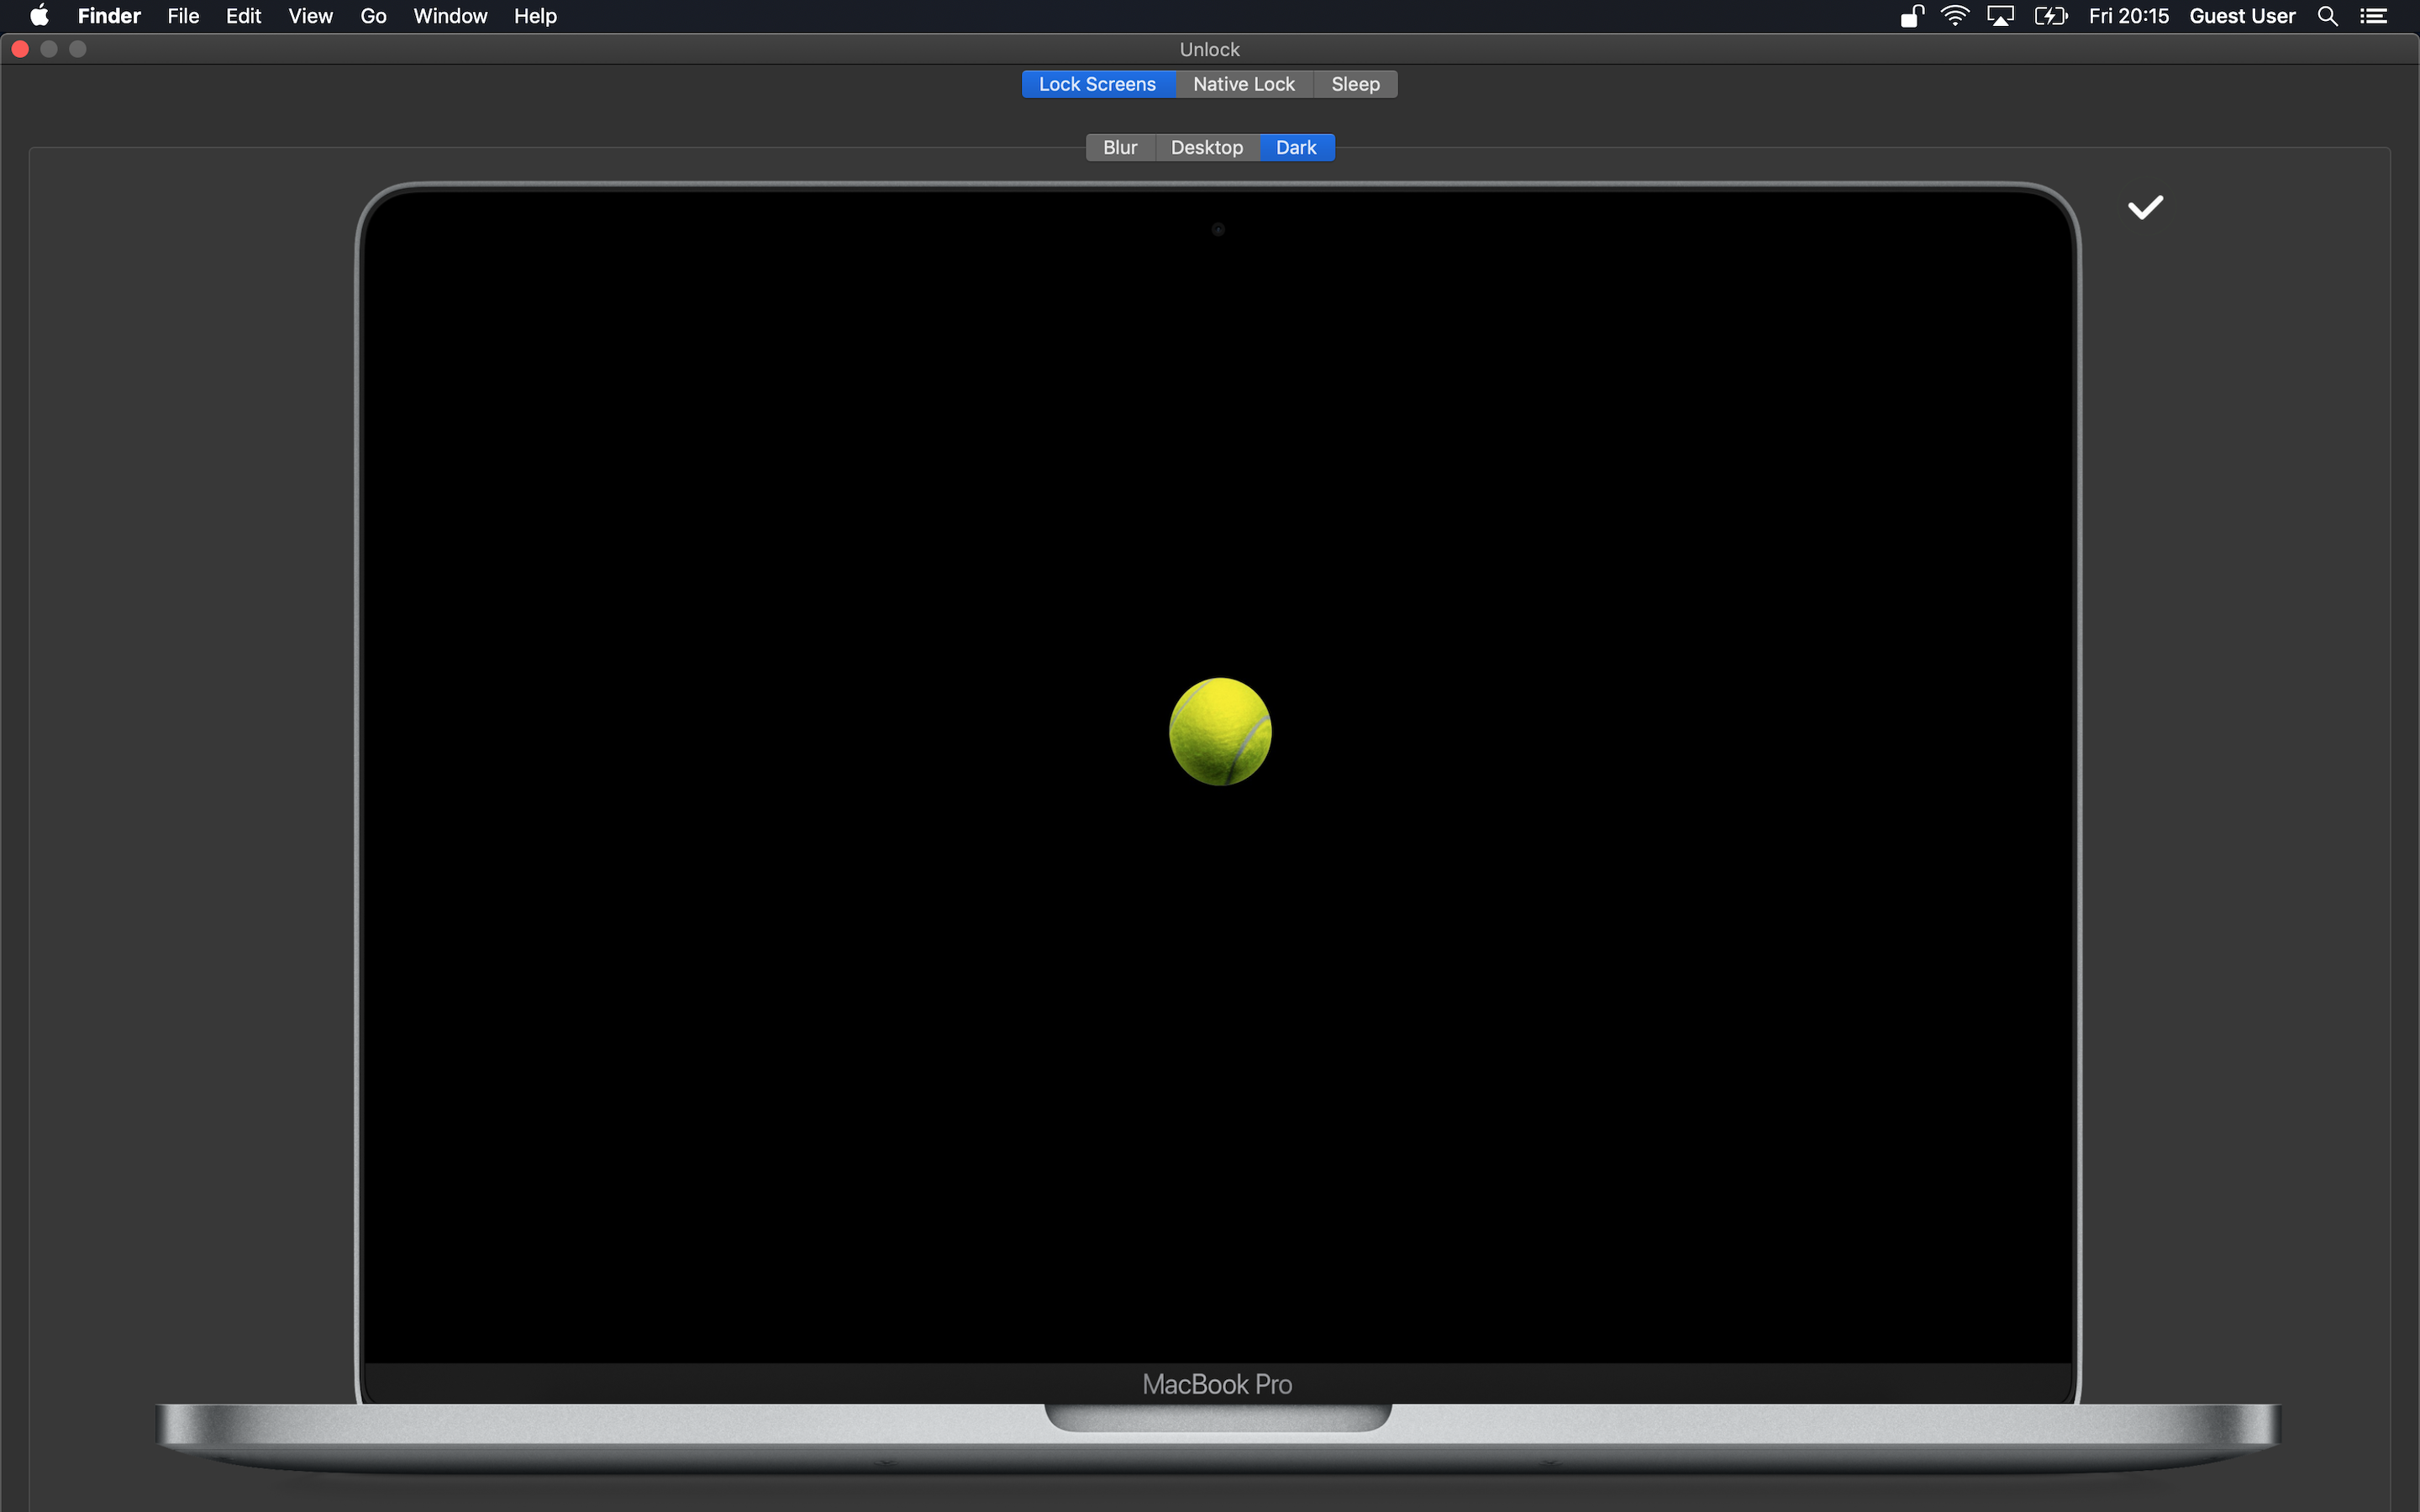The height and width of the screenshot is (1512, 2420).
Task: Click the Apple logo menu
Action: click(39, 16)
